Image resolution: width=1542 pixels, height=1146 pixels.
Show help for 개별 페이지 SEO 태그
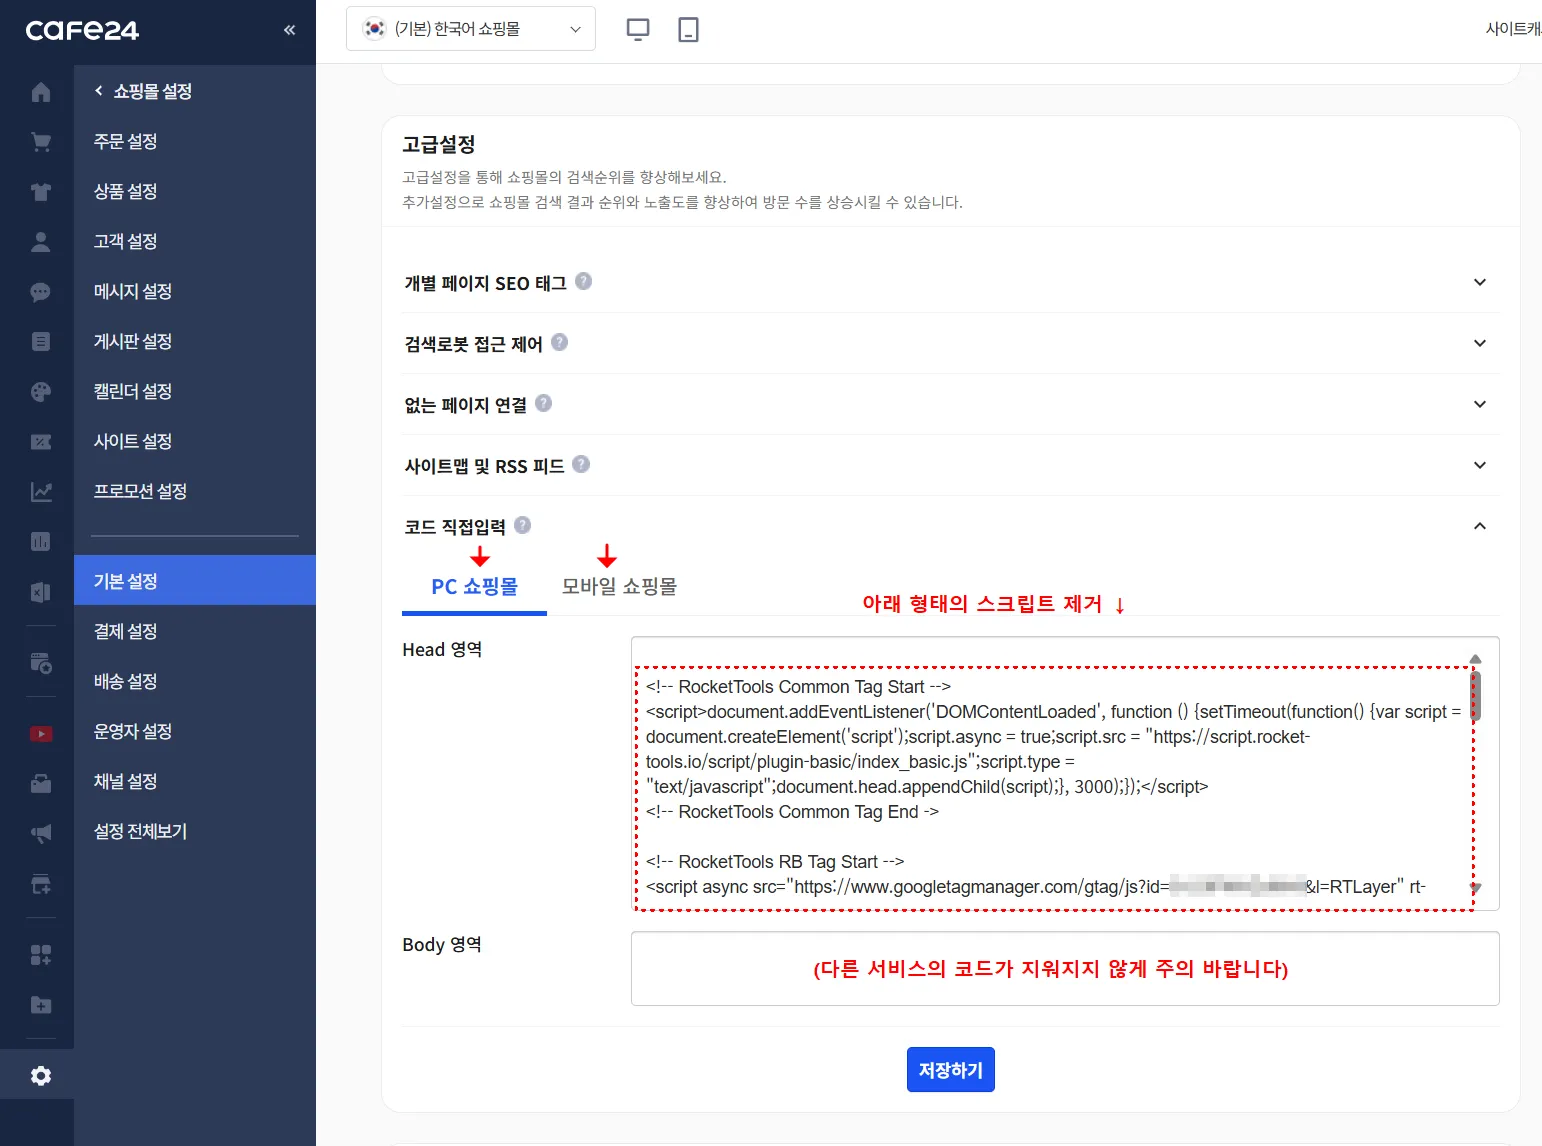pyautogui.click(x=584, y=282)
